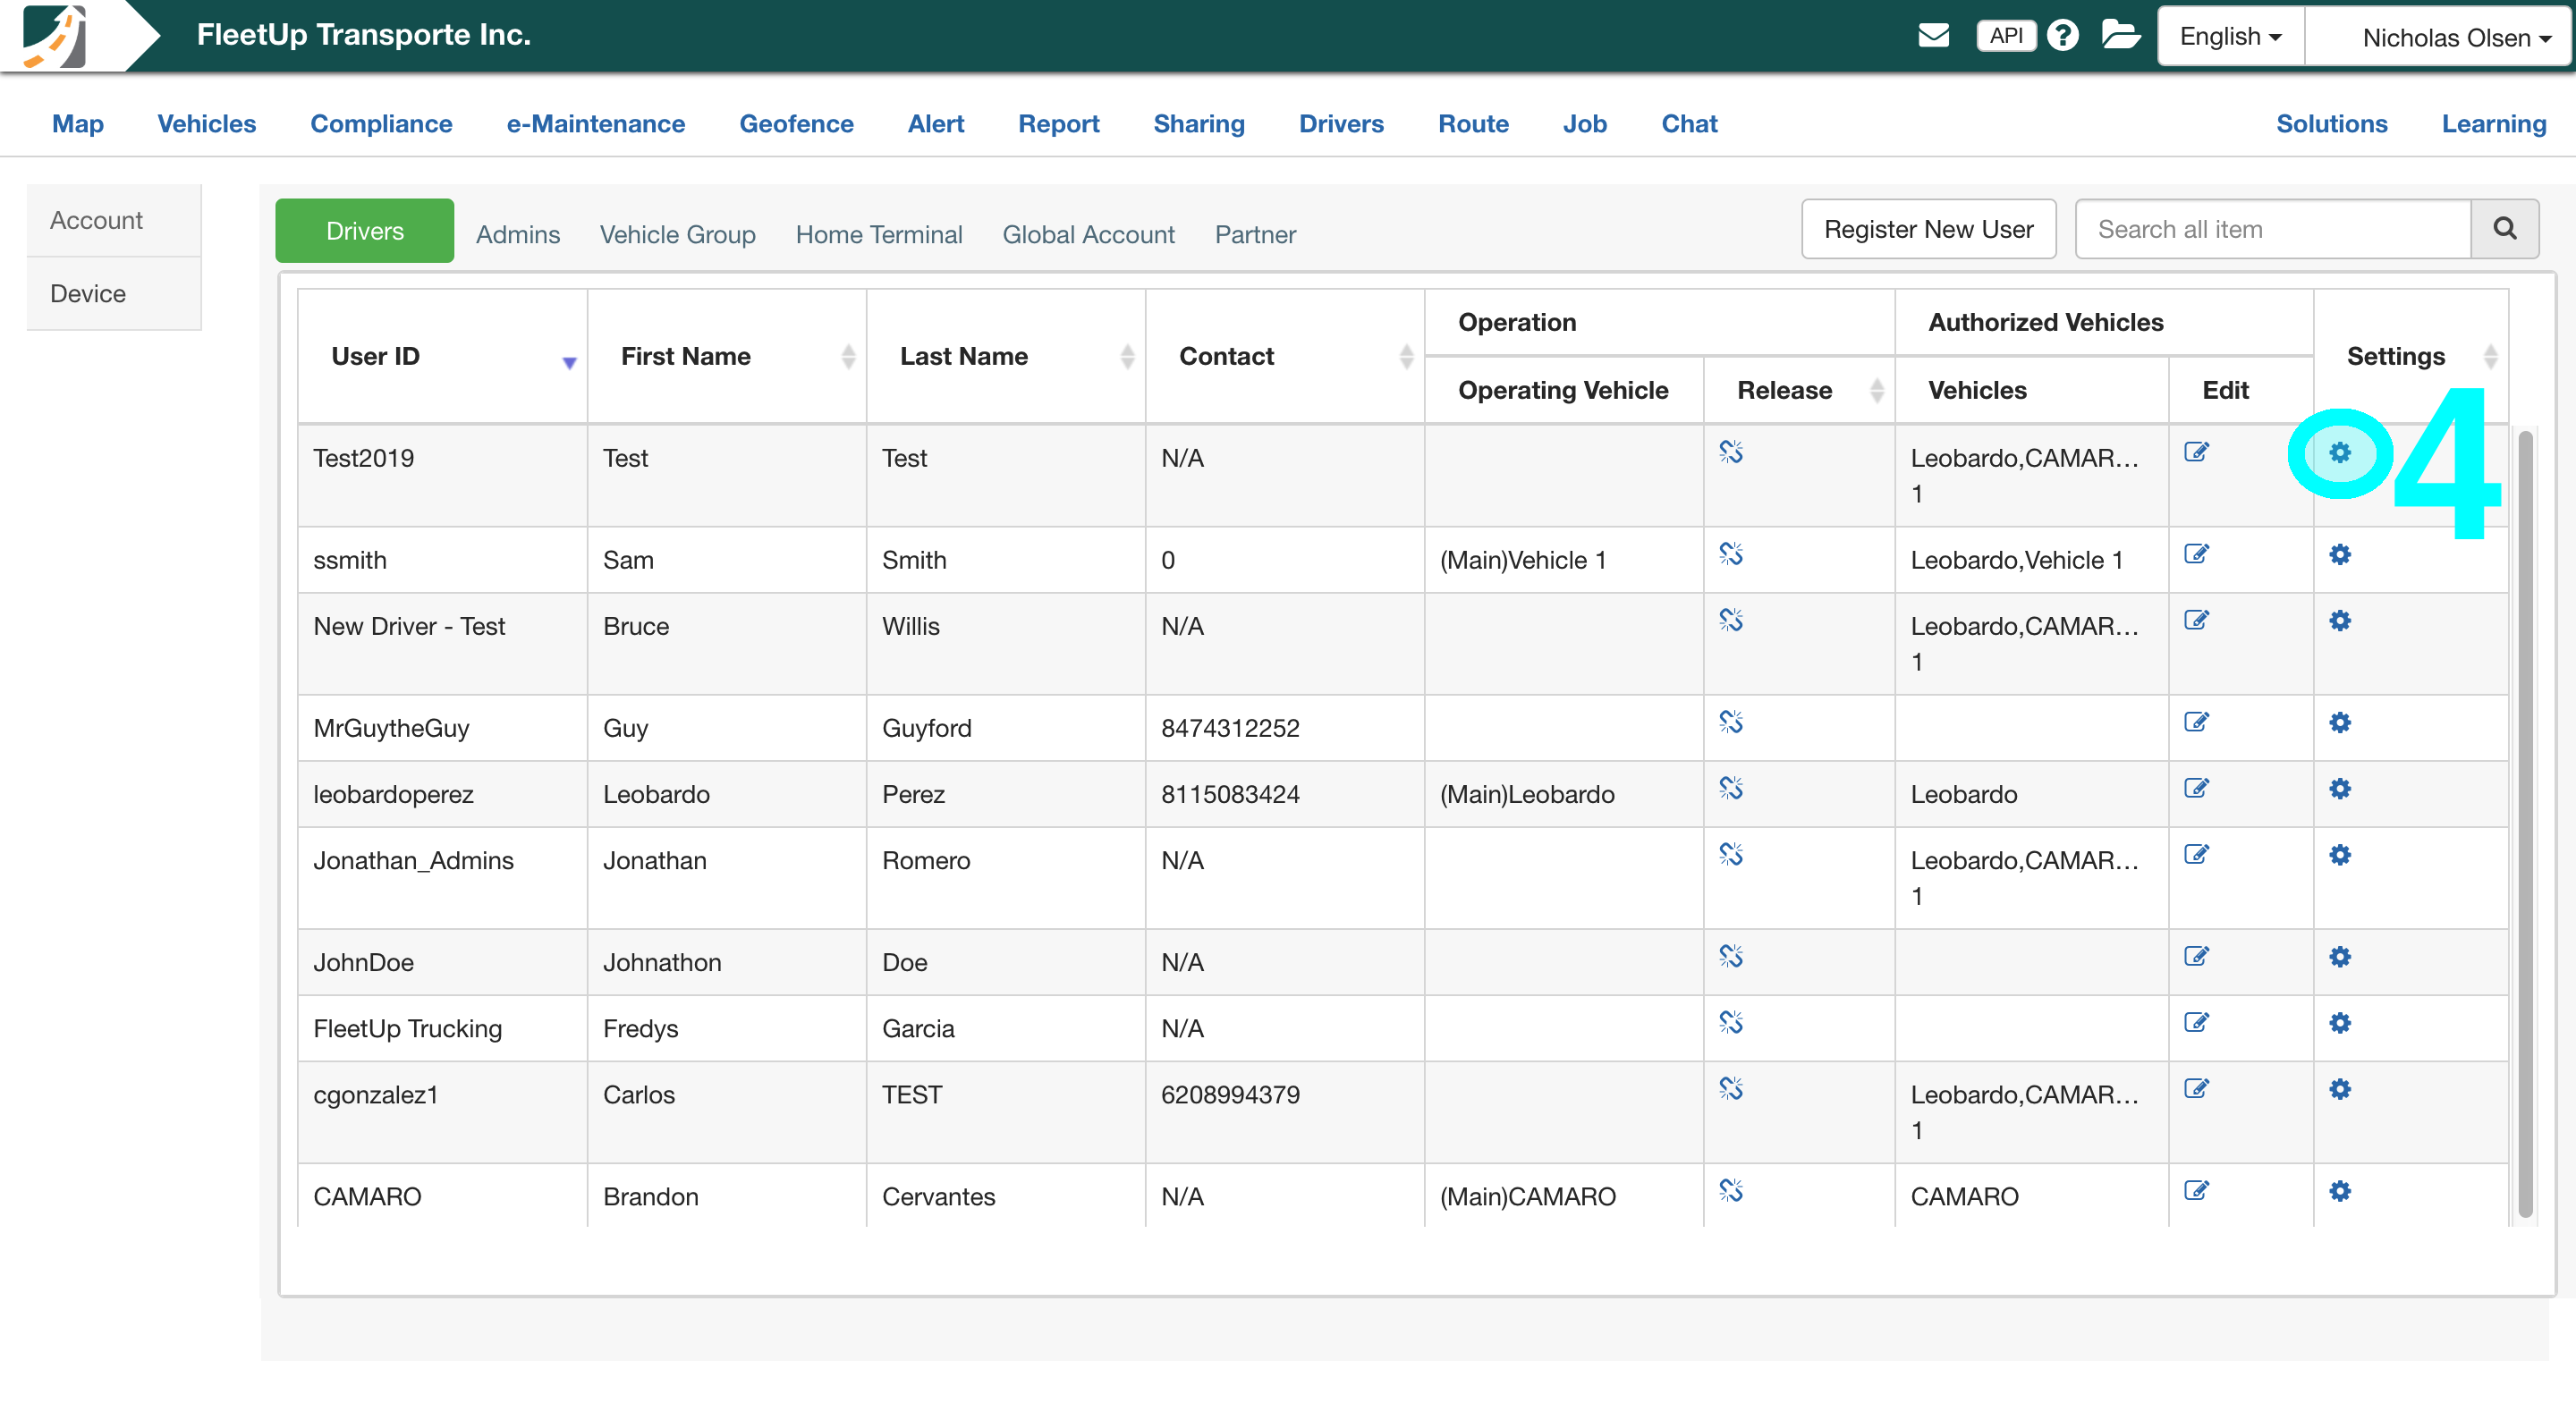Open the help question mark icon
Screen dimensions: 2576x1411
coord(2062,36)
